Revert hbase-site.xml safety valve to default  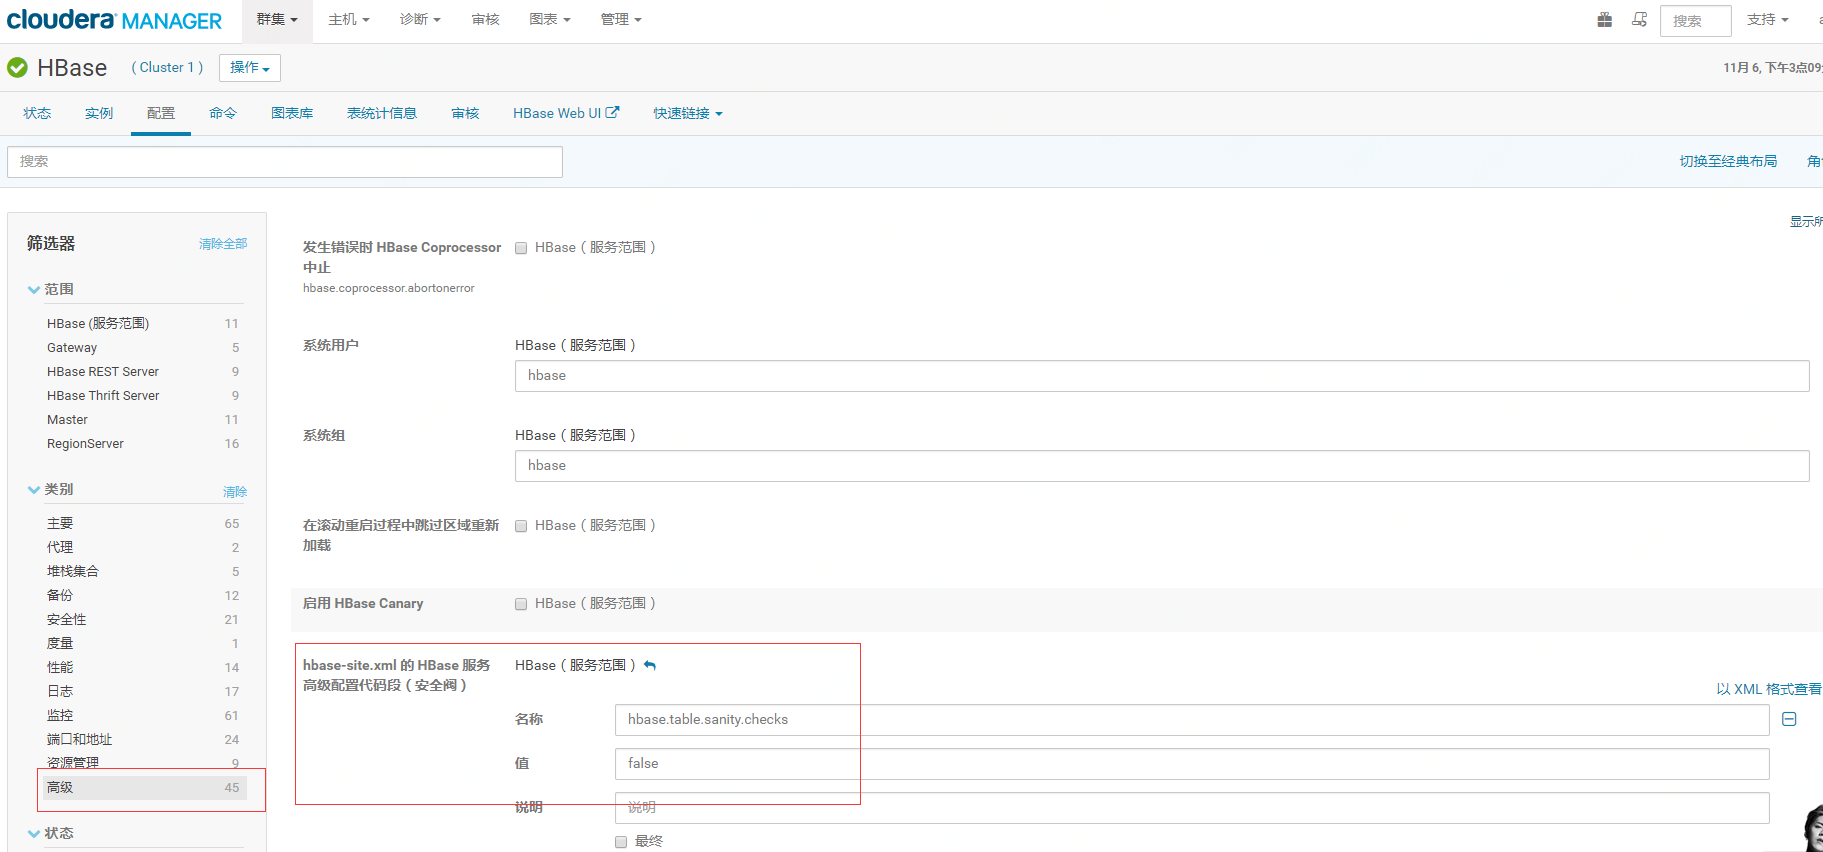pyautogui.click(x=650, y=665)
